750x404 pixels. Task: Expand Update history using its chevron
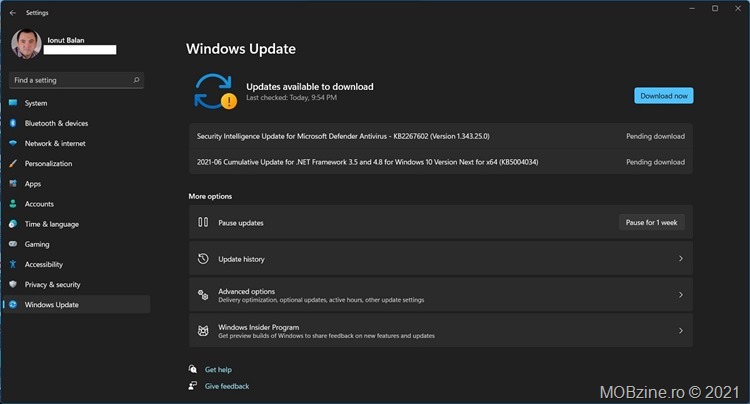tap(681, 259)
